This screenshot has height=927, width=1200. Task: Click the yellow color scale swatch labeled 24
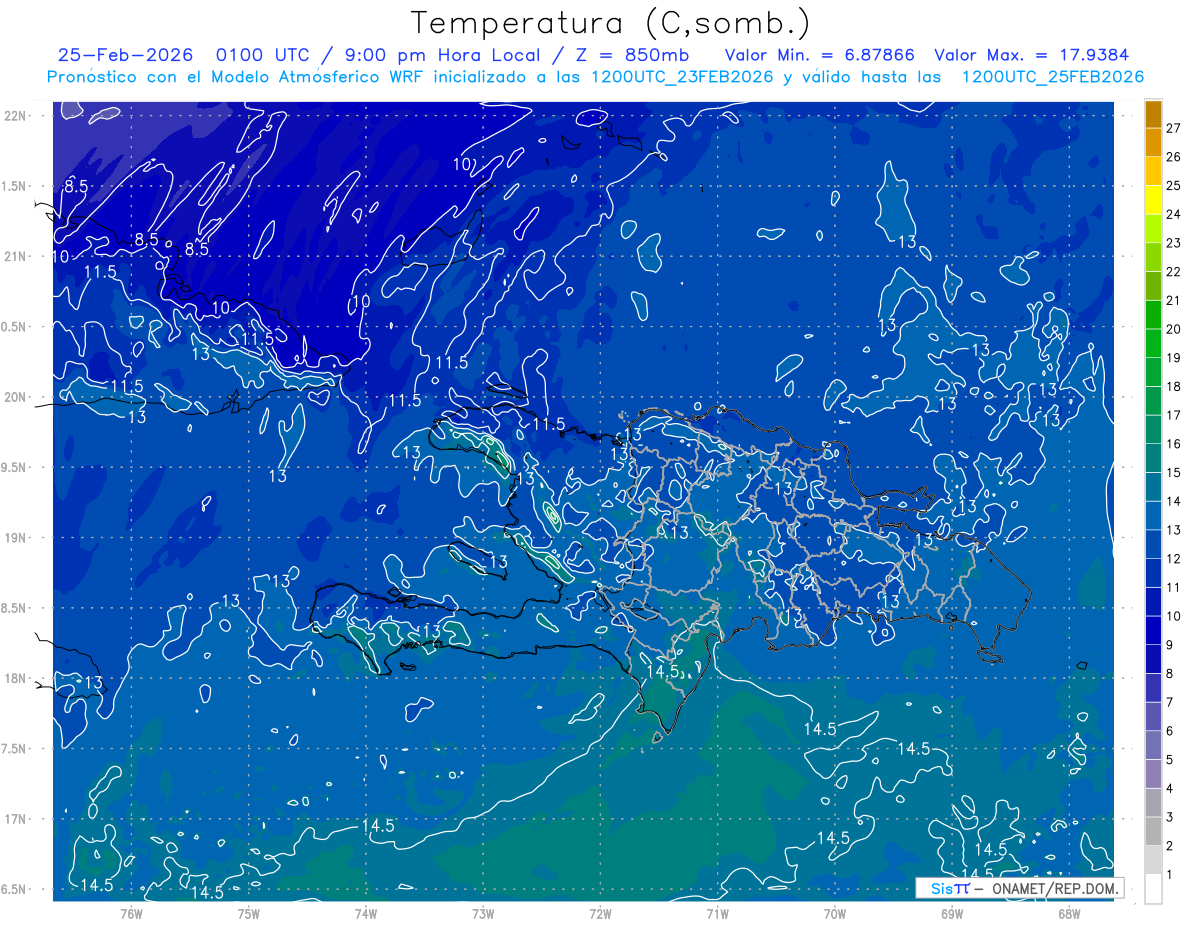pos(1153,200)
